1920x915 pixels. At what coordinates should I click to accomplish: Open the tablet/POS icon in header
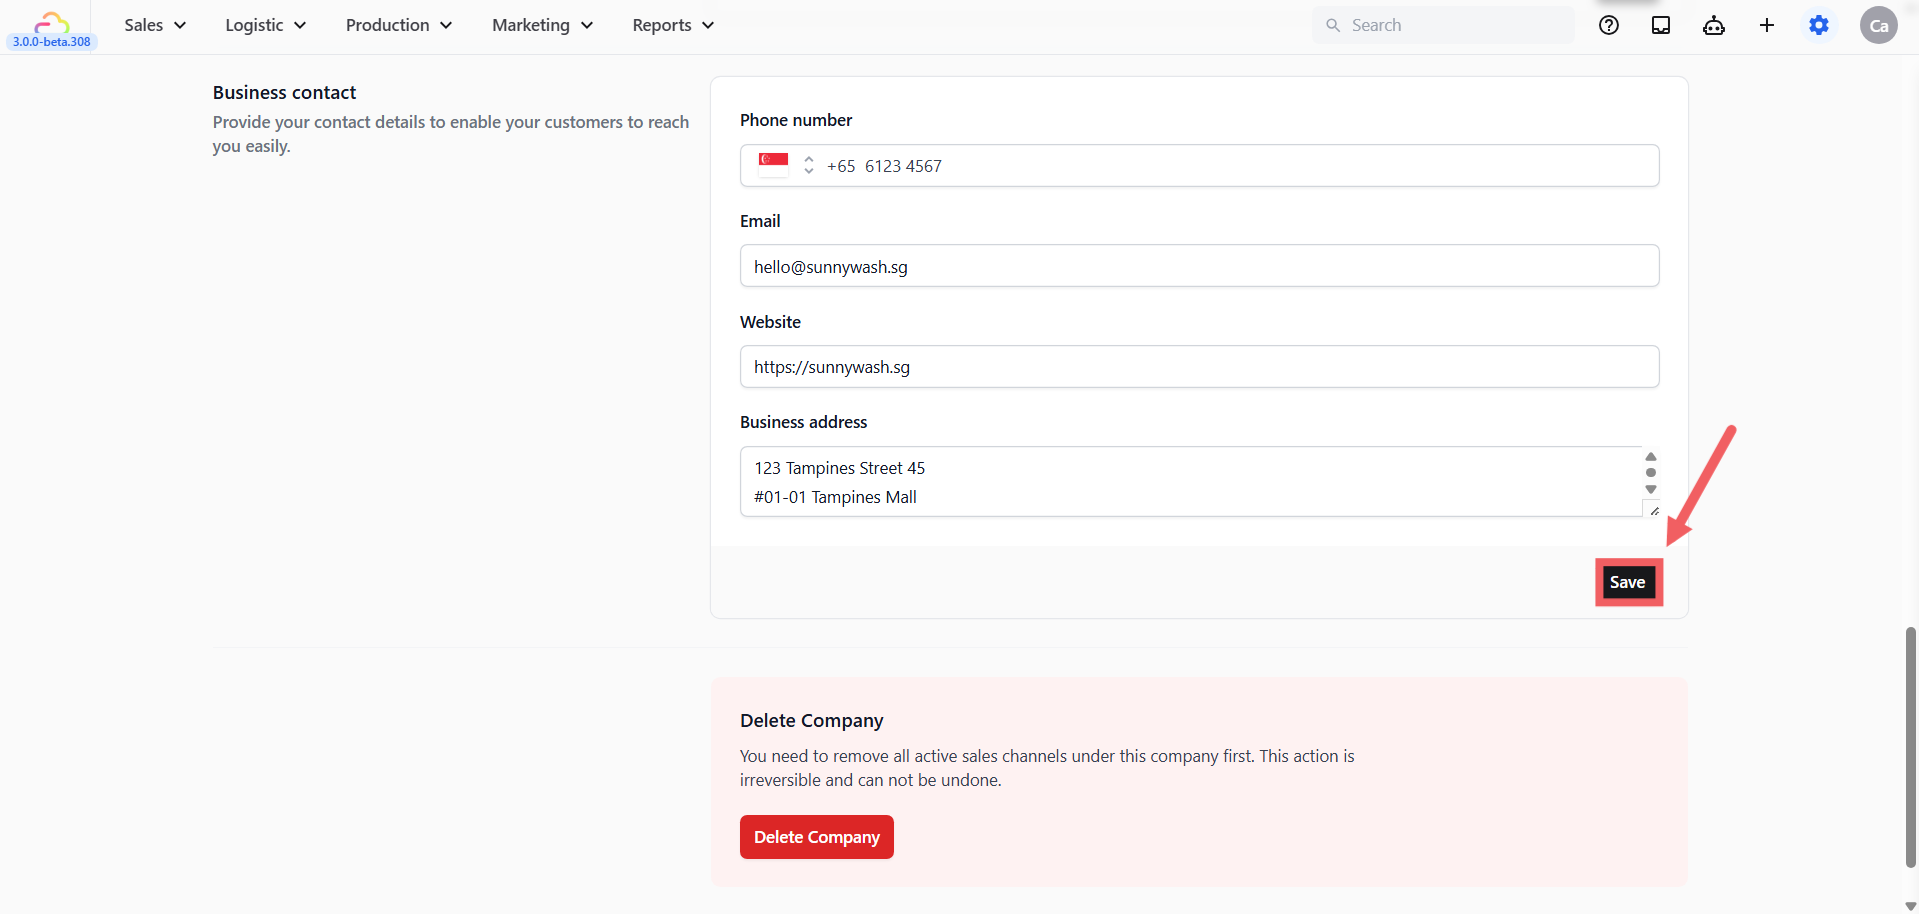coord(1661,25)
